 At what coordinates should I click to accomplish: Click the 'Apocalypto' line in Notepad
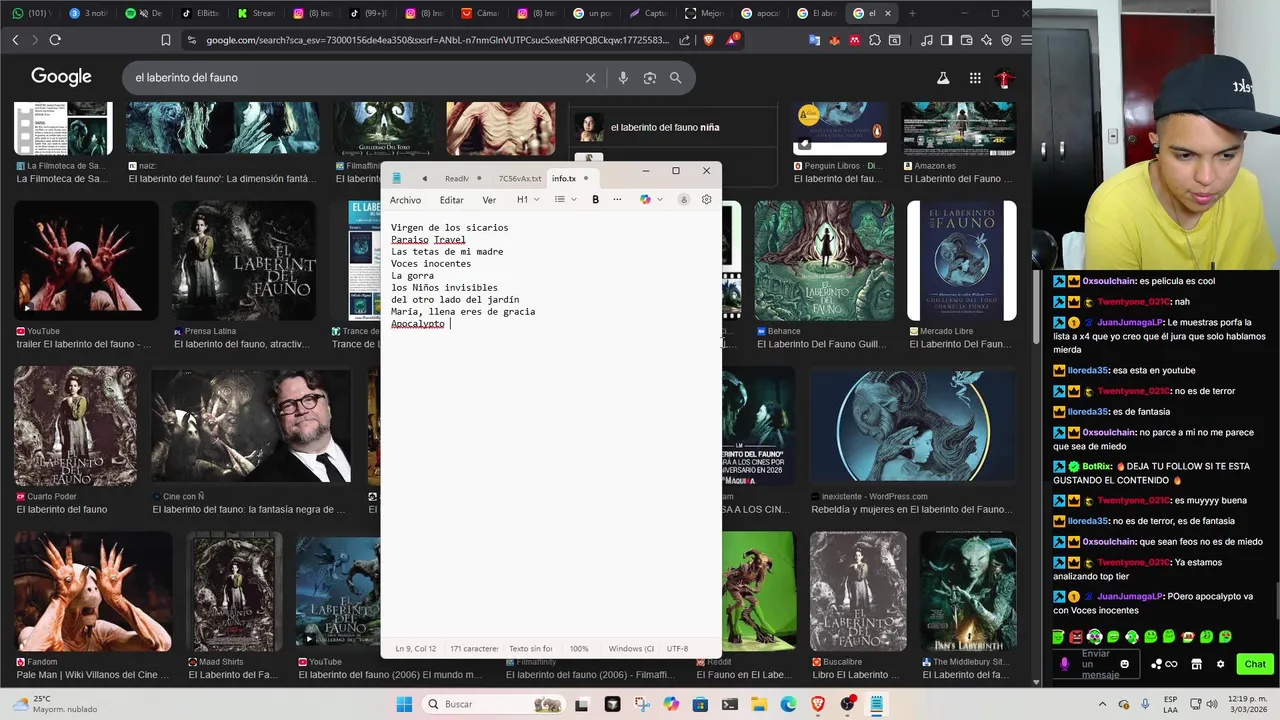click(x=418, y=324)
